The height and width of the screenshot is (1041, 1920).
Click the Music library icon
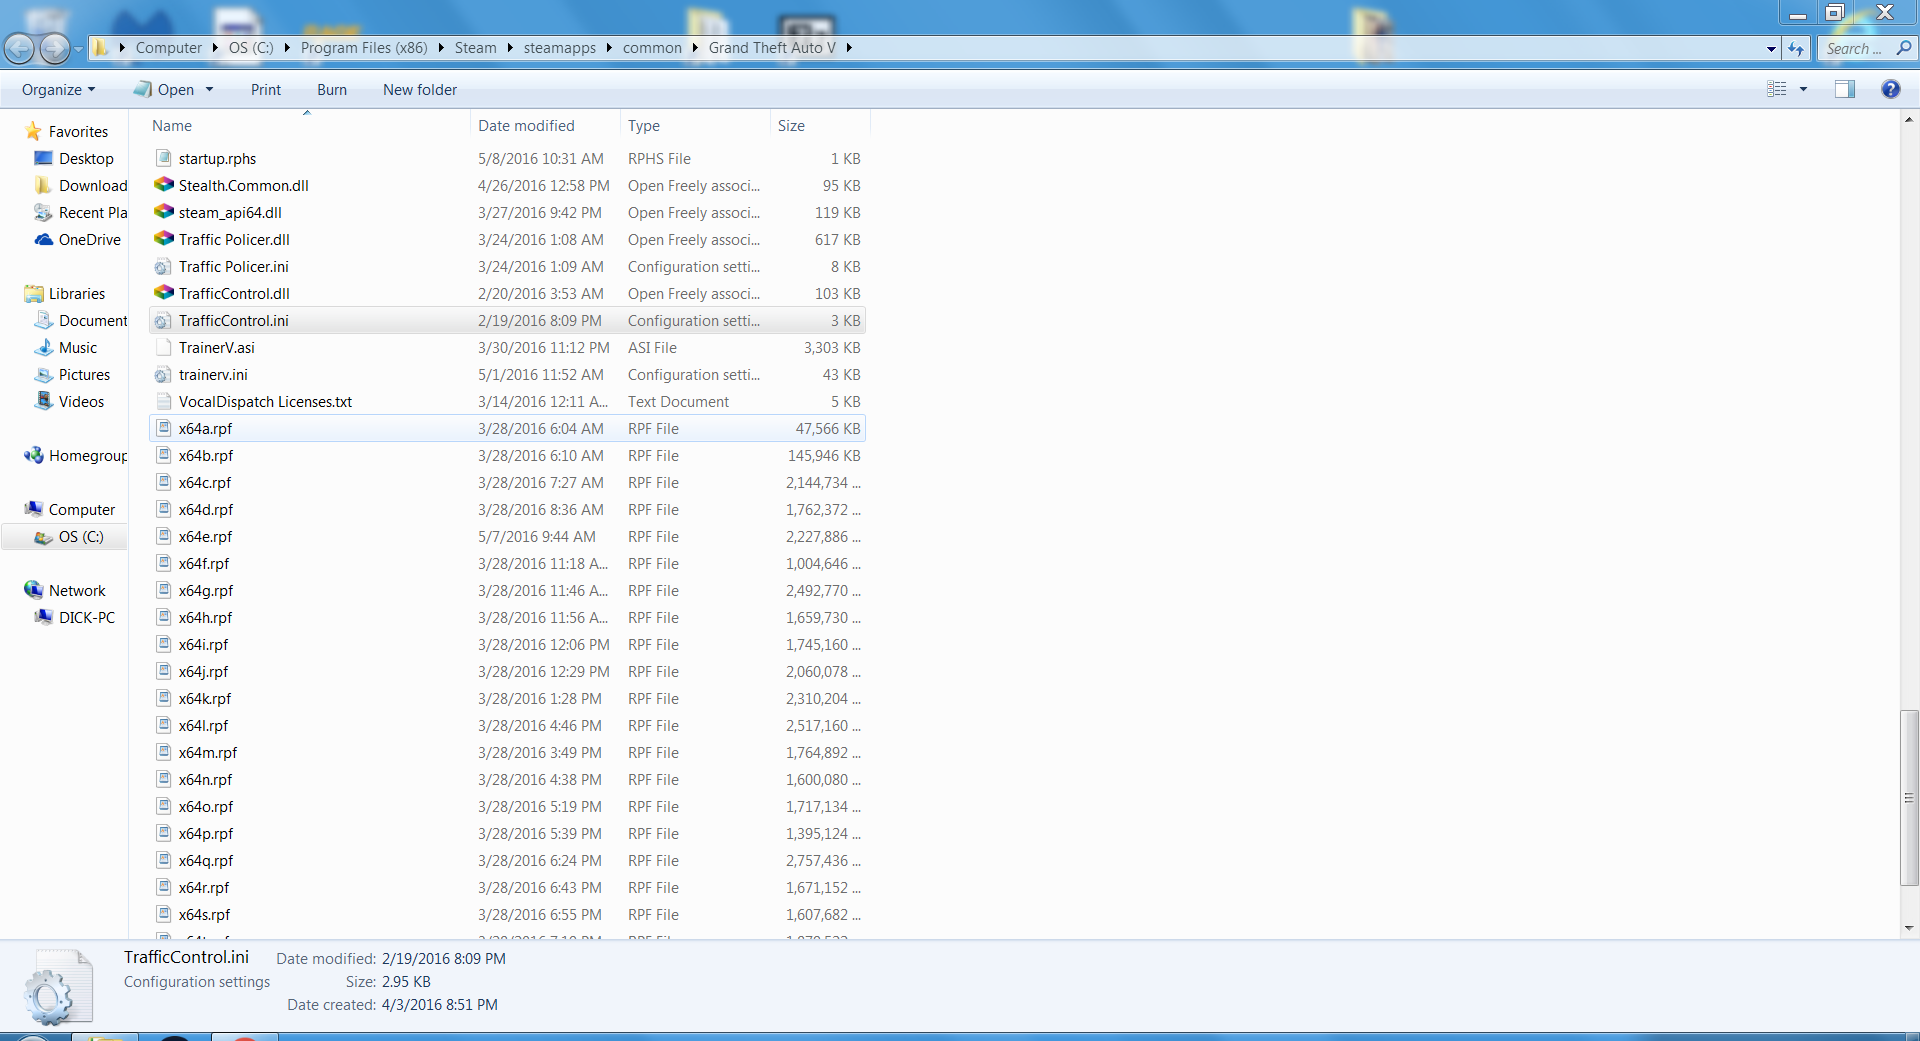pyautogui.click(x=44, y=347)
